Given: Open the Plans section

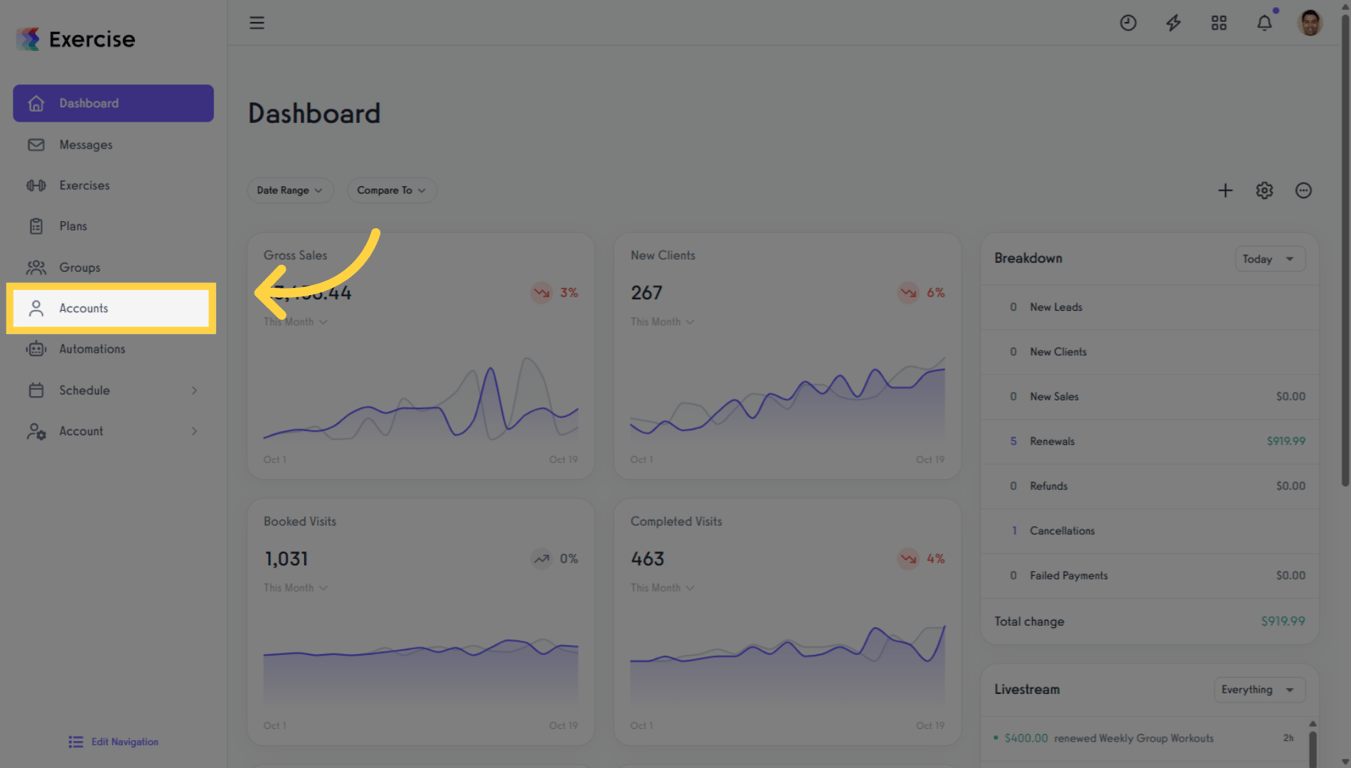Looking at the screenshot, I should pyautogui.click(x=74, y=226).
